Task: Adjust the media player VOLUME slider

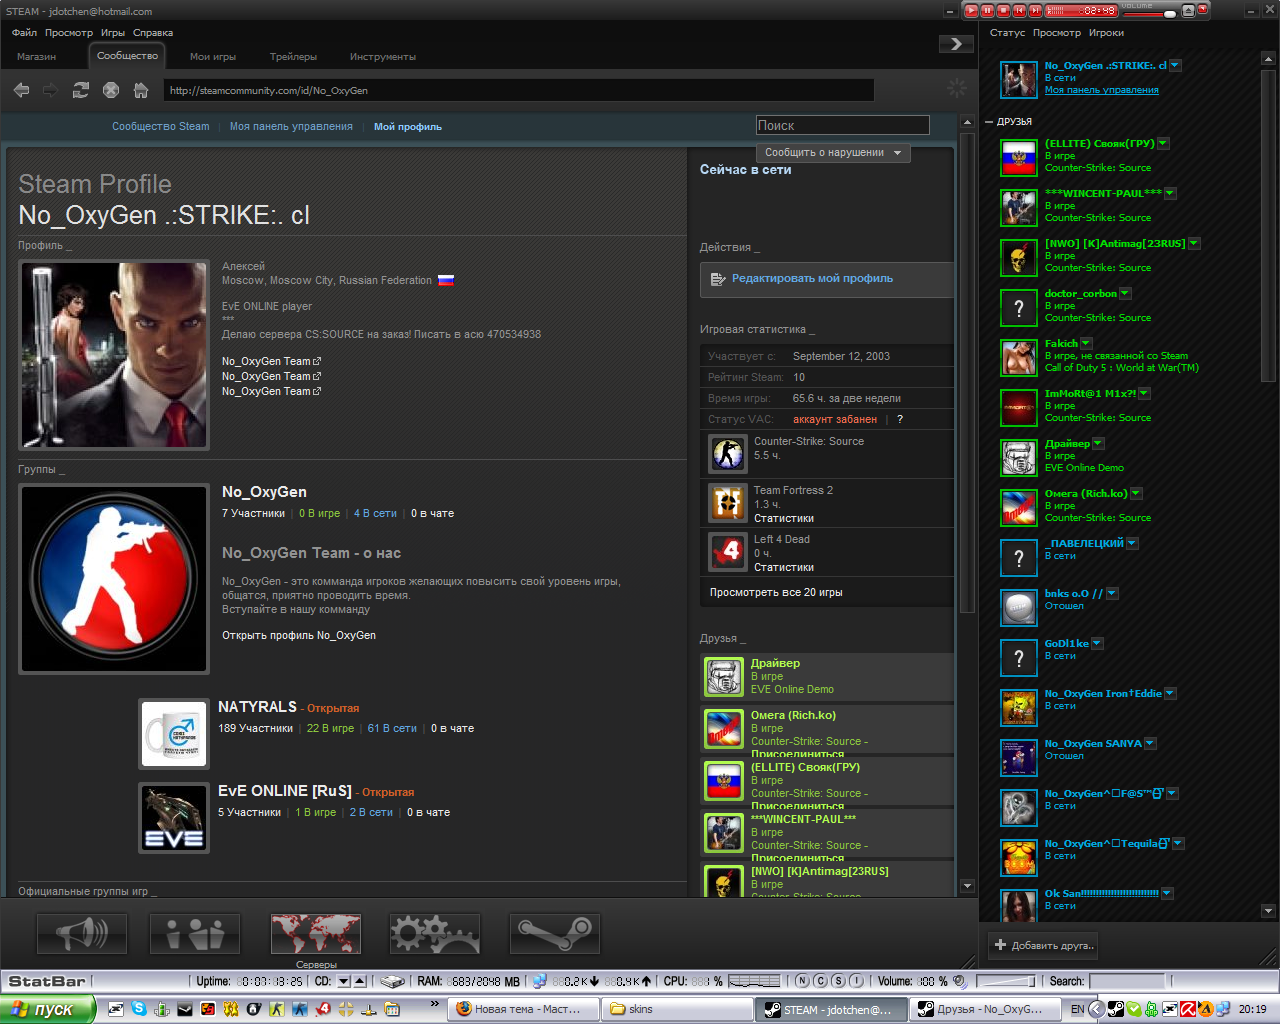Action: (1149, 13)
